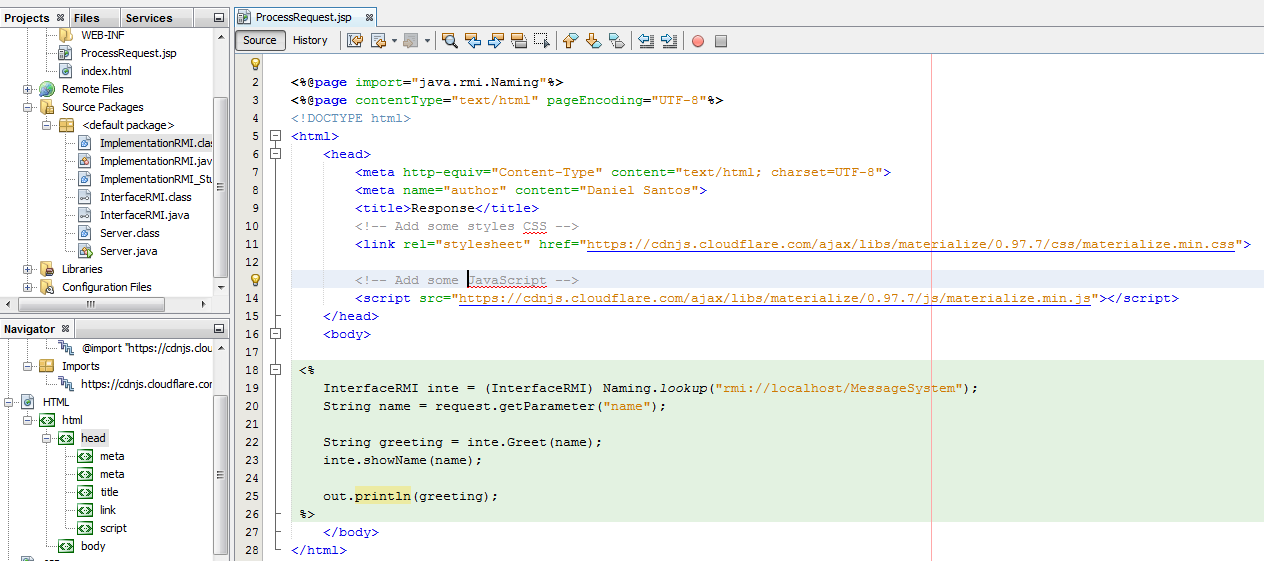Expand the Configuration Files node
The image size is (1264, 561).
coord(27,287)
